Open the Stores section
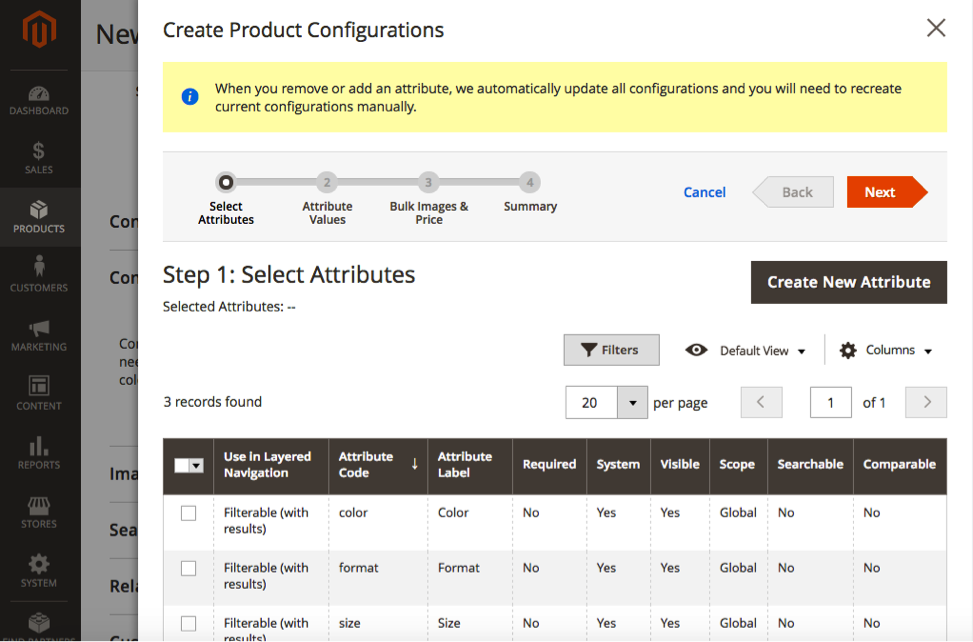The image size is (973, 642). (x=39, y=512)
